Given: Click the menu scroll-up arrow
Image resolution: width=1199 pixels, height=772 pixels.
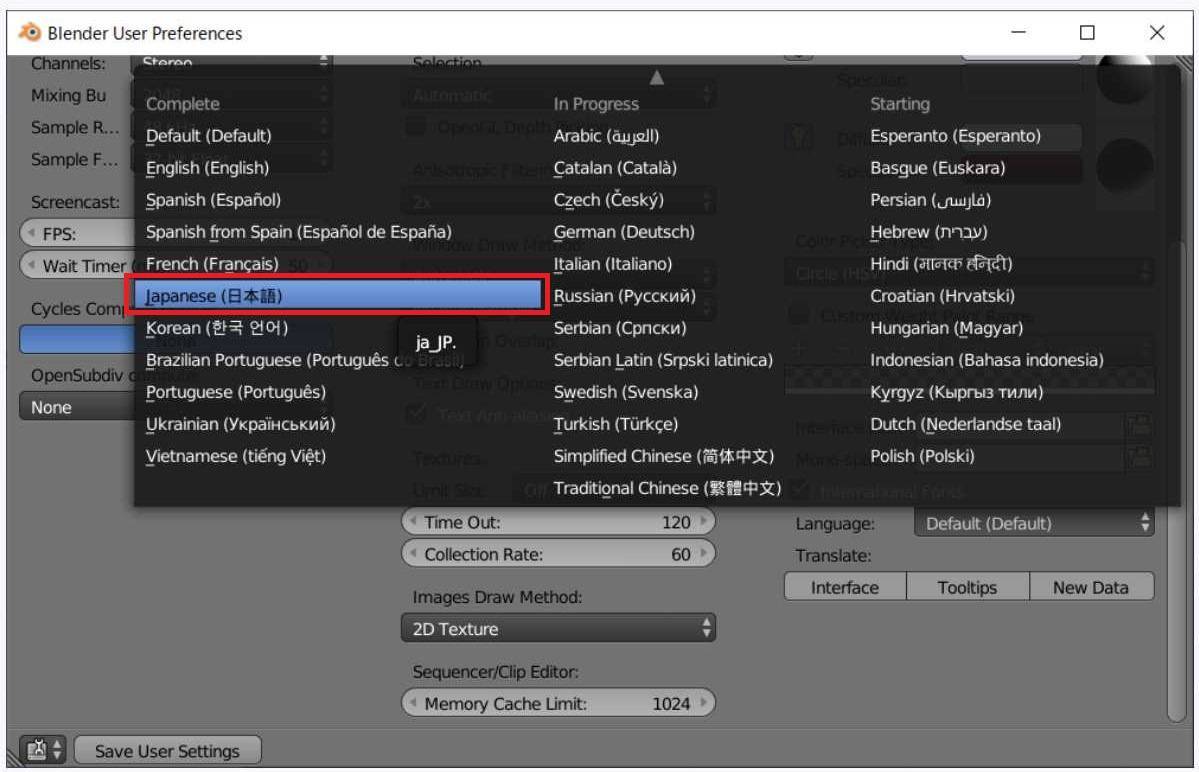Looking at the screenshot, I should tap(656, 77).
